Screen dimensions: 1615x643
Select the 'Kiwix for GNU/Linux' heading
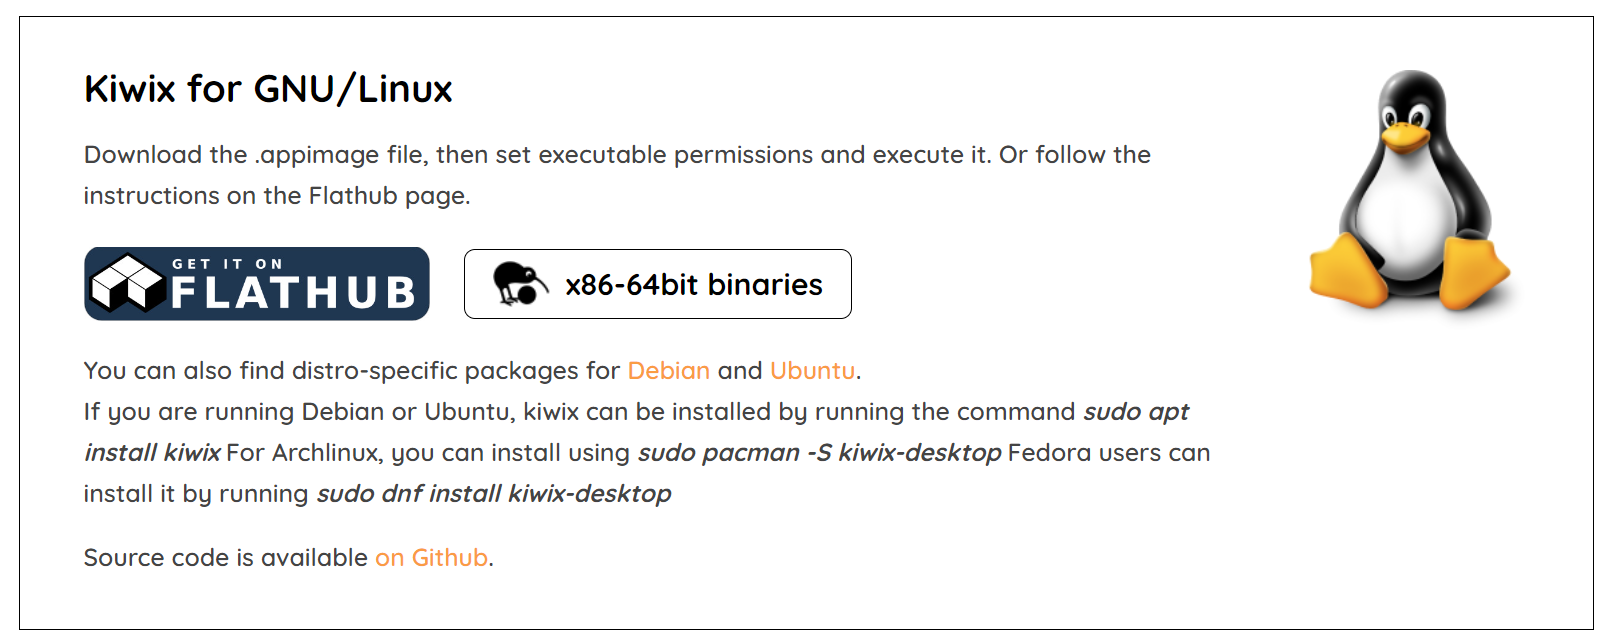point(268,88)
